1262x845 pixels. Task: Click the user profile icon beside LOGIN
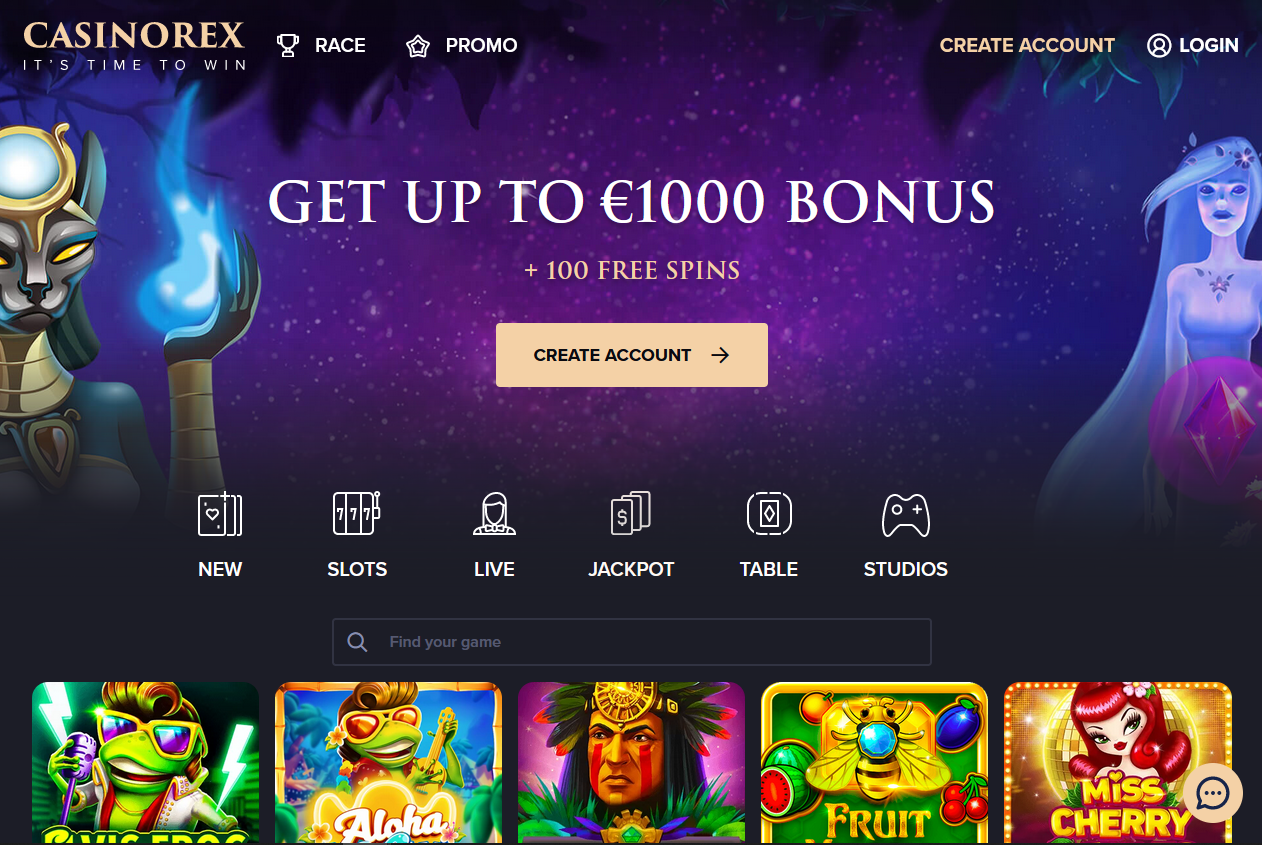(x=1159, y=46)
